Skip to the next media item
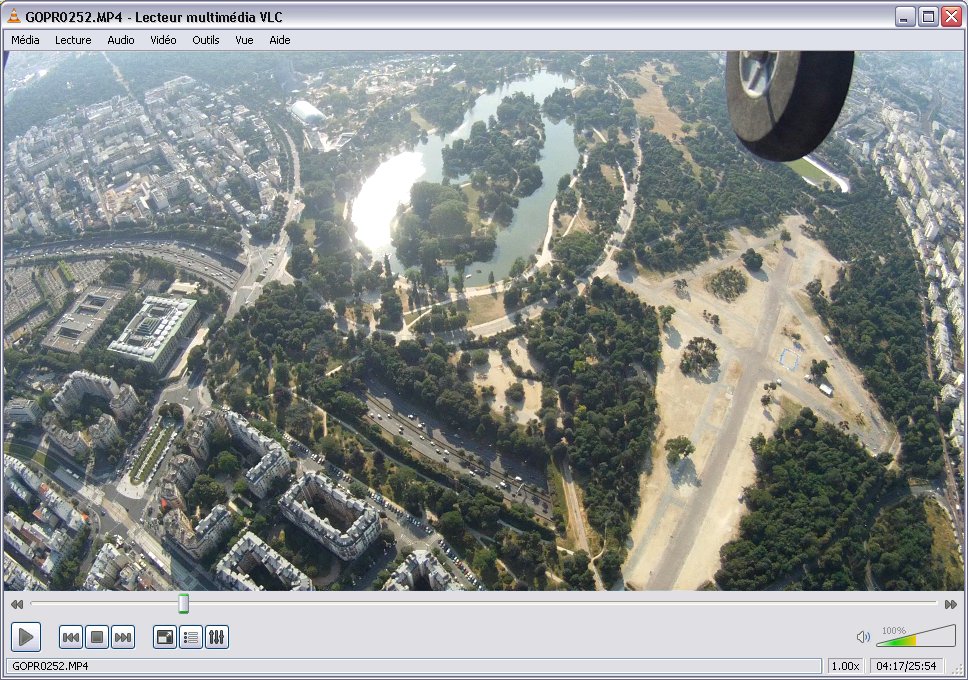Image resolution: width=968 pixels, height=680 pixels. click(123, 637)
